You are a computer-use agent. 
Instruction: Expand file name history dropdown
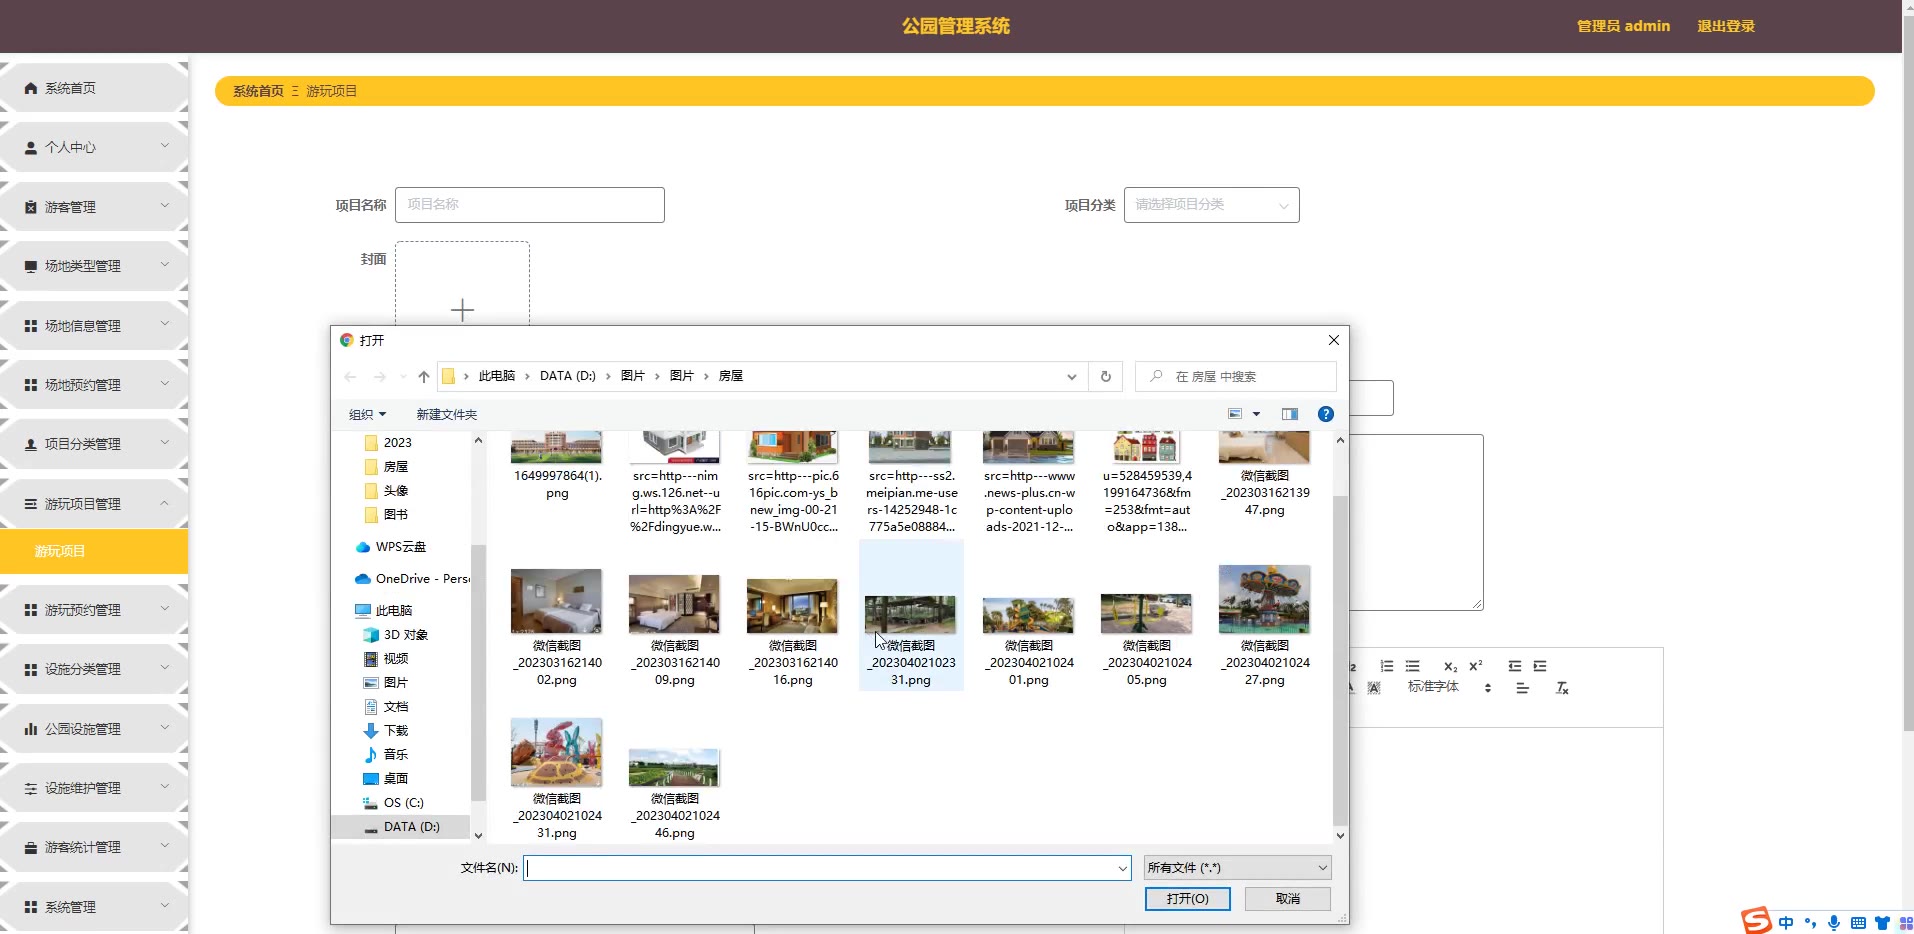point(1123,868)
